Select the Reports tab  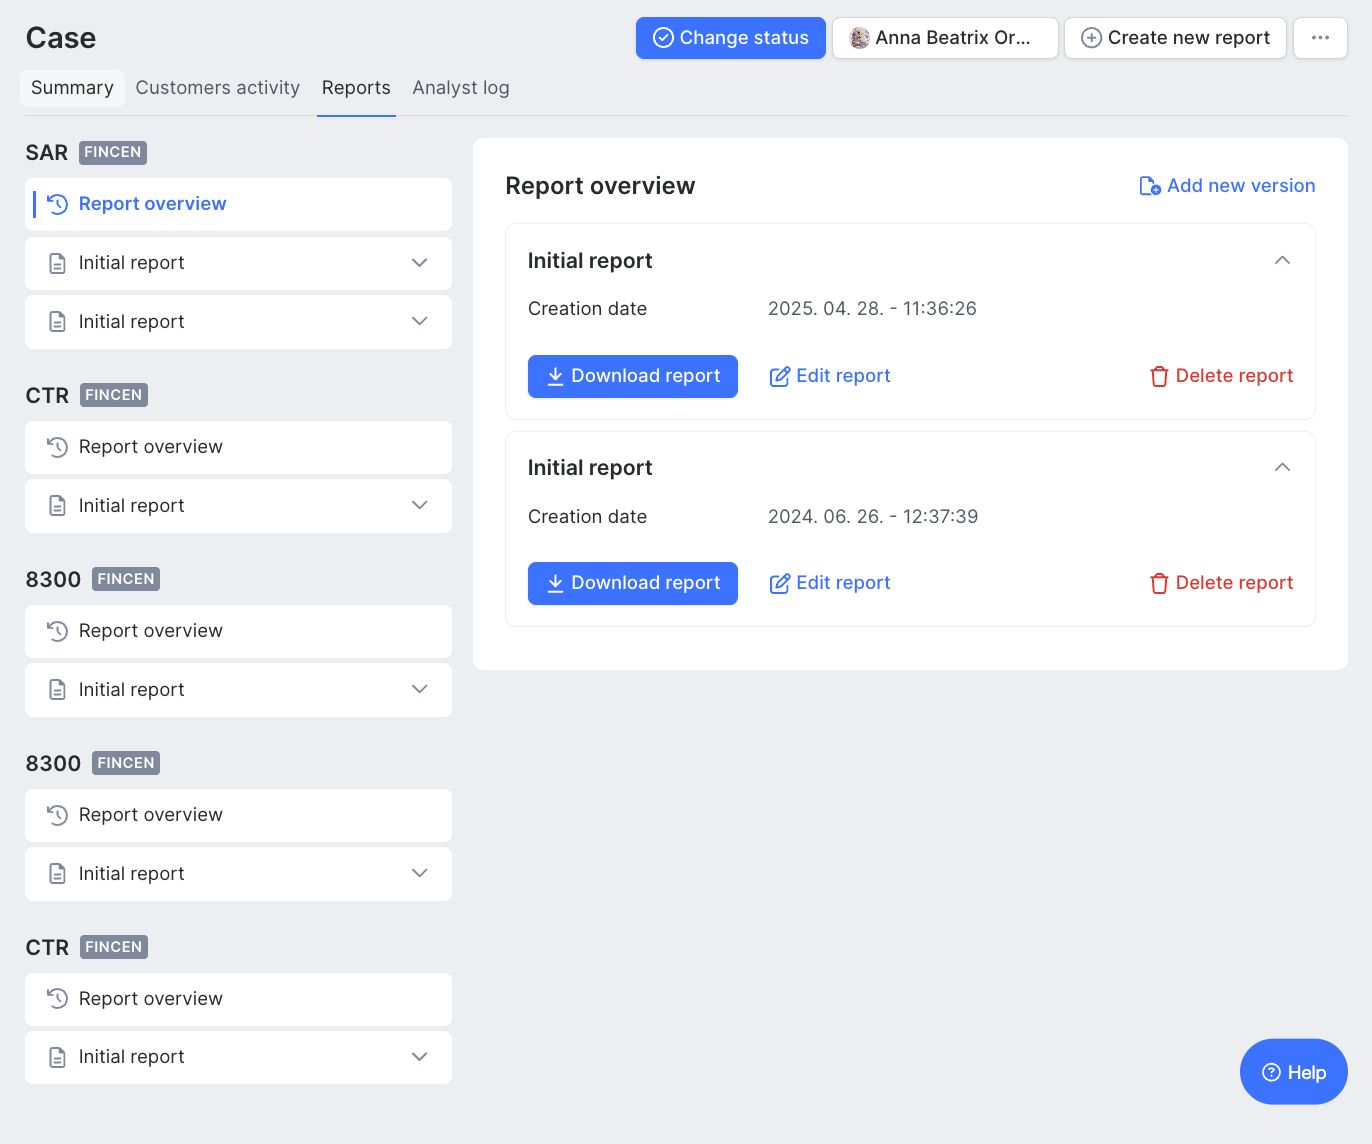[356, 88]
